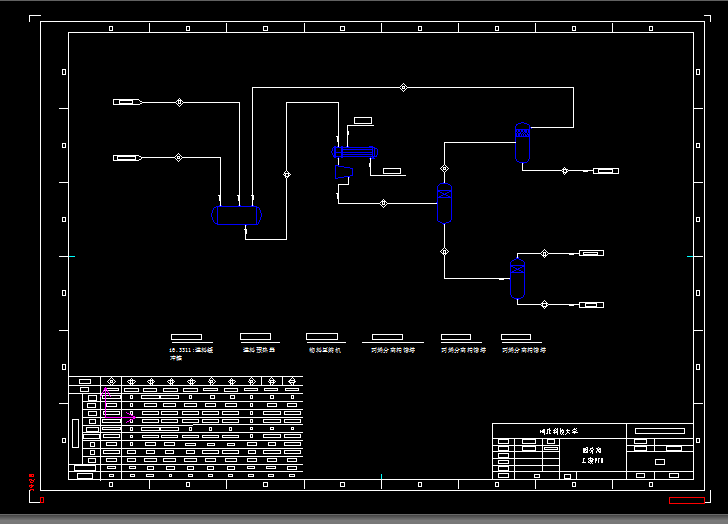
Task: Click the stream diamond on the lower feed line
Action: pos(178,158)
